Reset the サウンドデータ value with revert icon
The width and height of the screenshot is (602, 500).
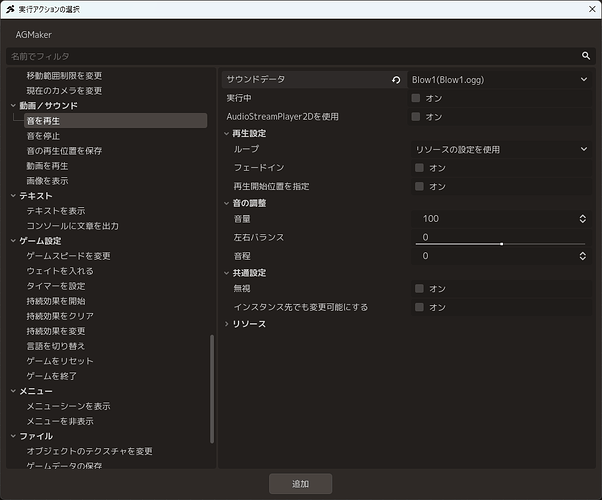pos(396,79)
